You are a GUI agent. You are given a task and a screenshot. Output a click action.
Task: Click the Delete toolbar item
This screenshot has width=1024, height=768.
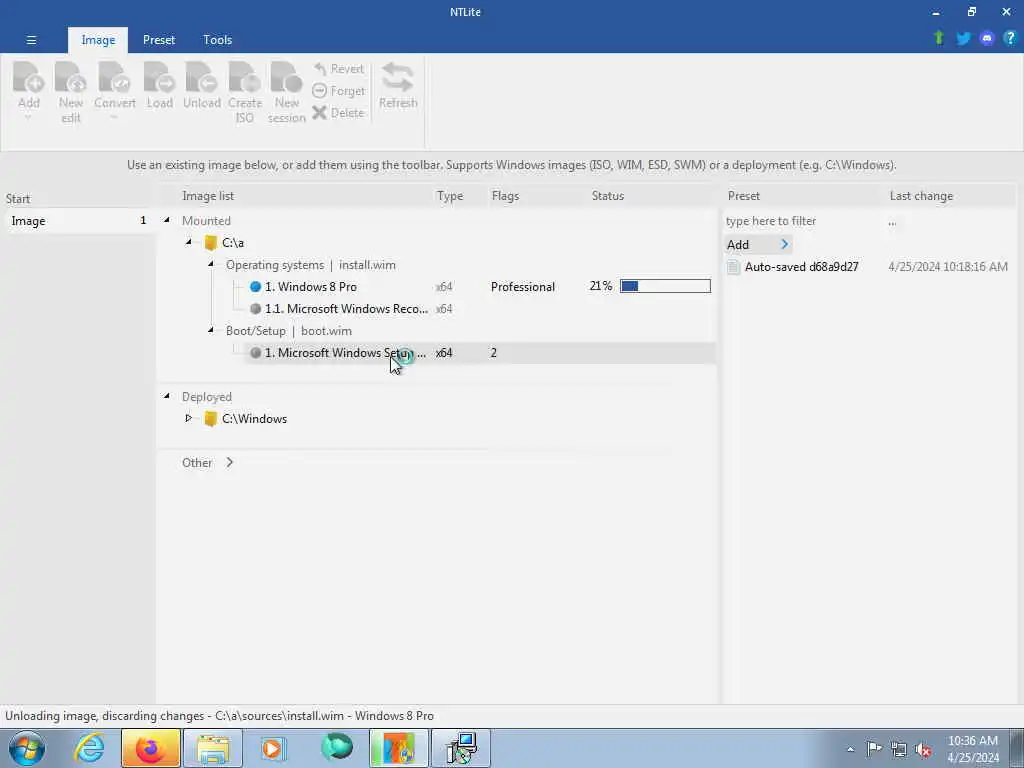click(x=338, y=112)
